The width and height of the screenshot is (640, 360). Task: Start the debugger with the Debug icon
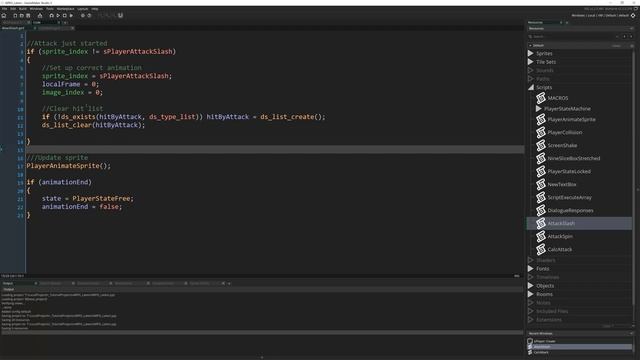tap(51, 16)
